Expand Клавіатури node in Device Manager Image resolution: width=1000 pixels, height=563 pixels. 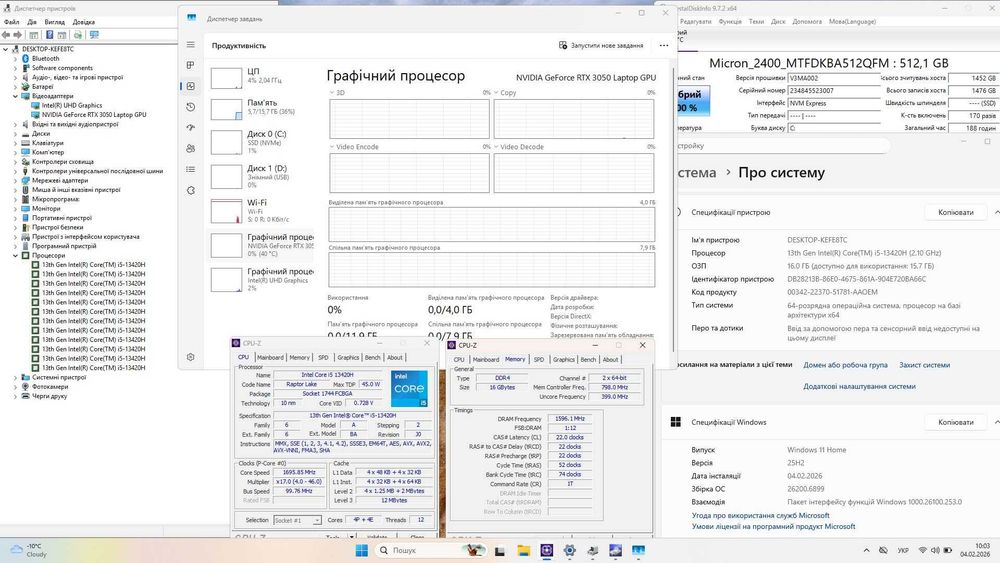click(15, 143)
